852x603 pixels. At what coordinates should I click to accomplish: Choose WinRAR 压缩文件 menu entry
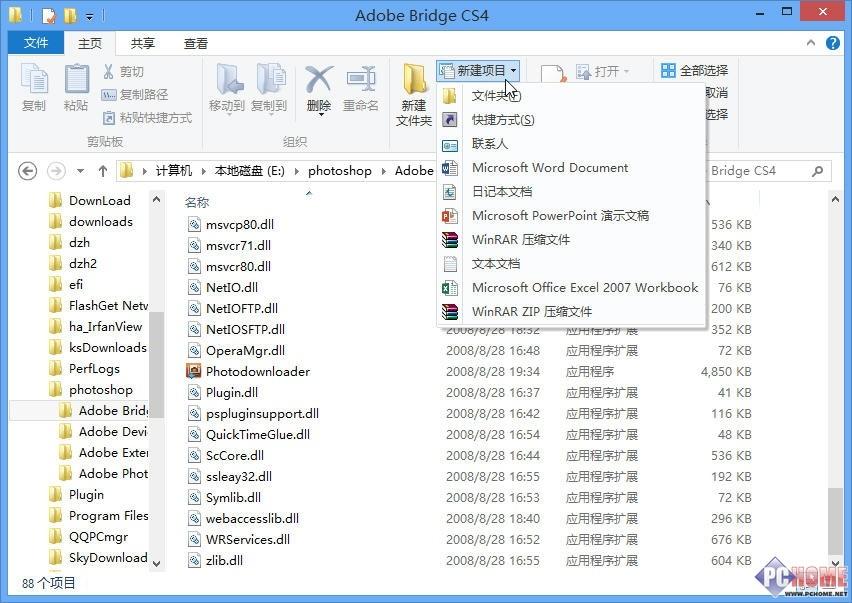click(571, 239)
